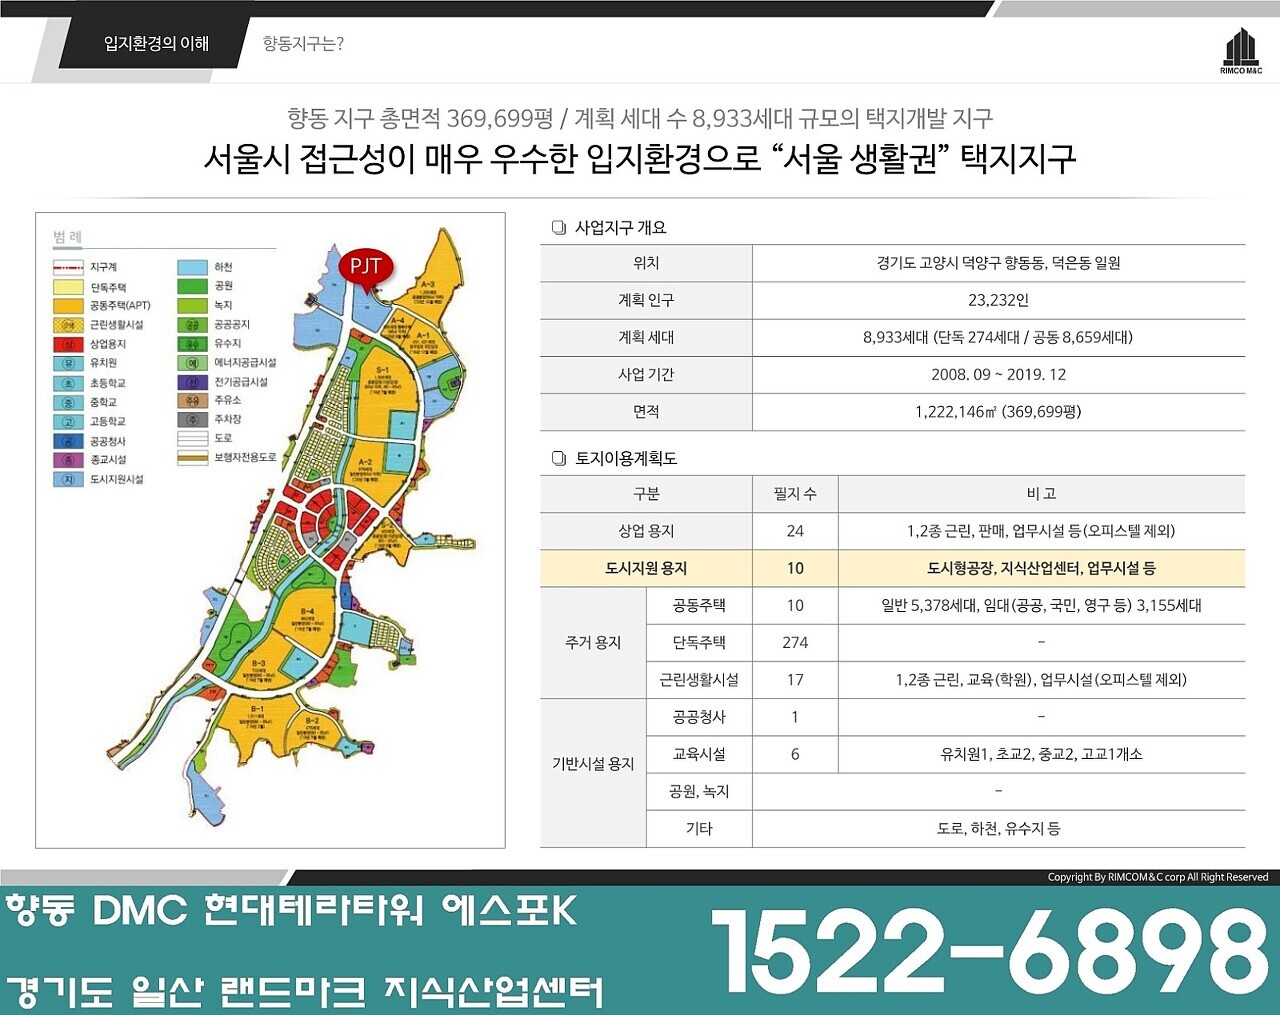Click the 비 고 column header
Image resolution: width=1280 pixels, height=1015 pixels.
1042,494
